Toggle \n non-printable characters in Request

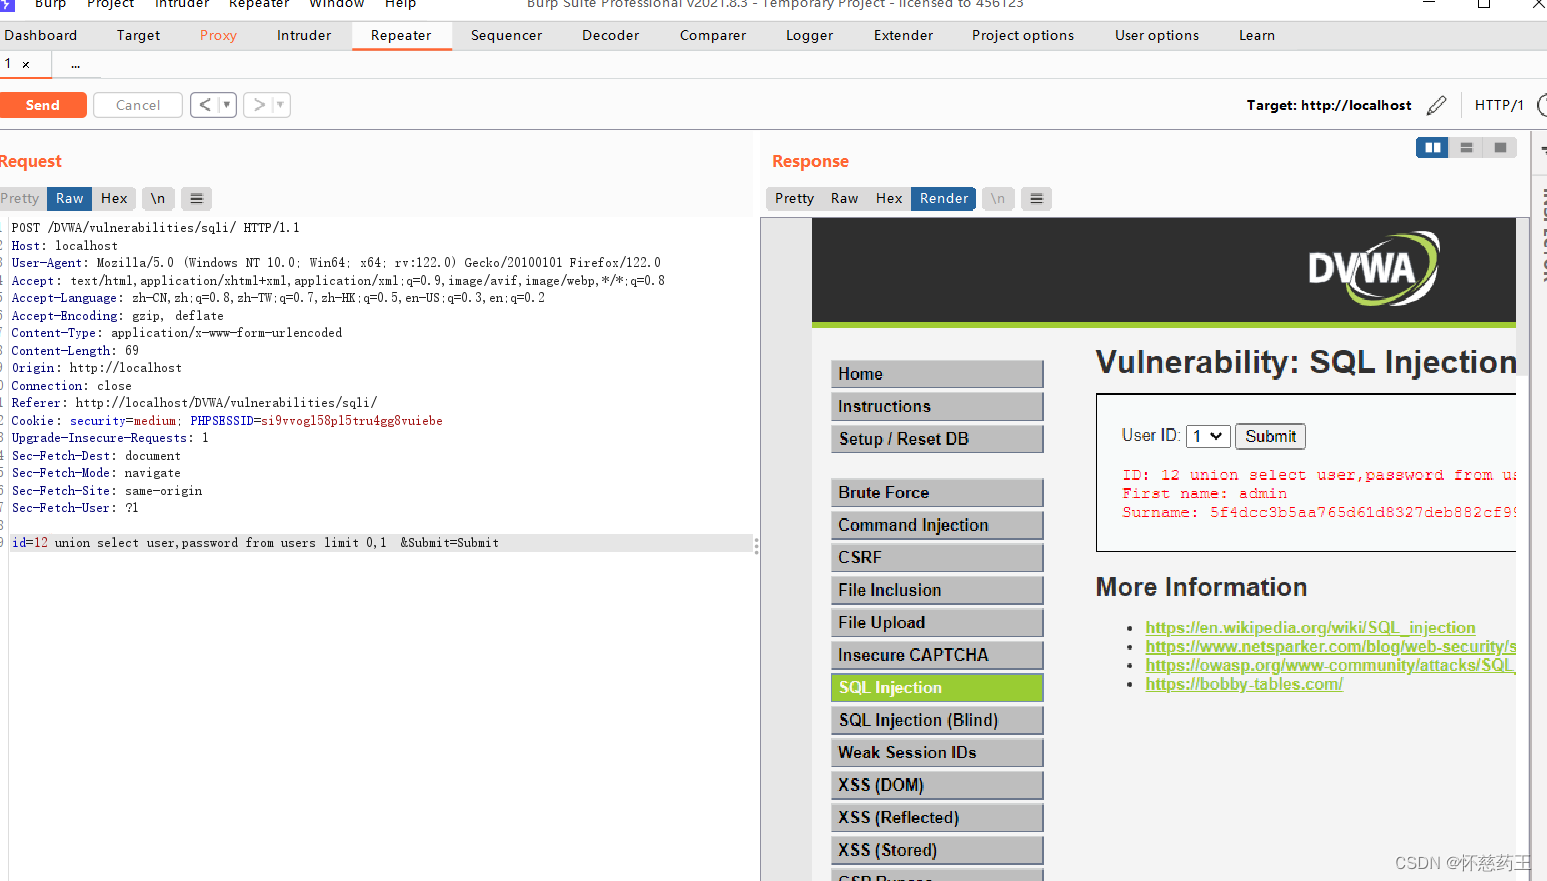tap(158, 199)
